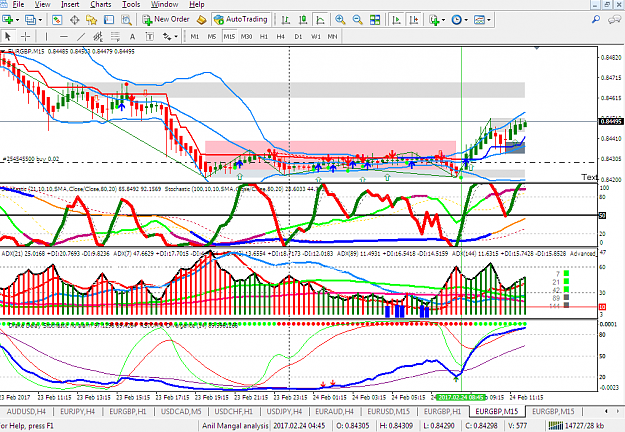Expand the Periods dropdown arrow
Image resolution: width=625 pixels, height=432 pixels.
(466, 20)
